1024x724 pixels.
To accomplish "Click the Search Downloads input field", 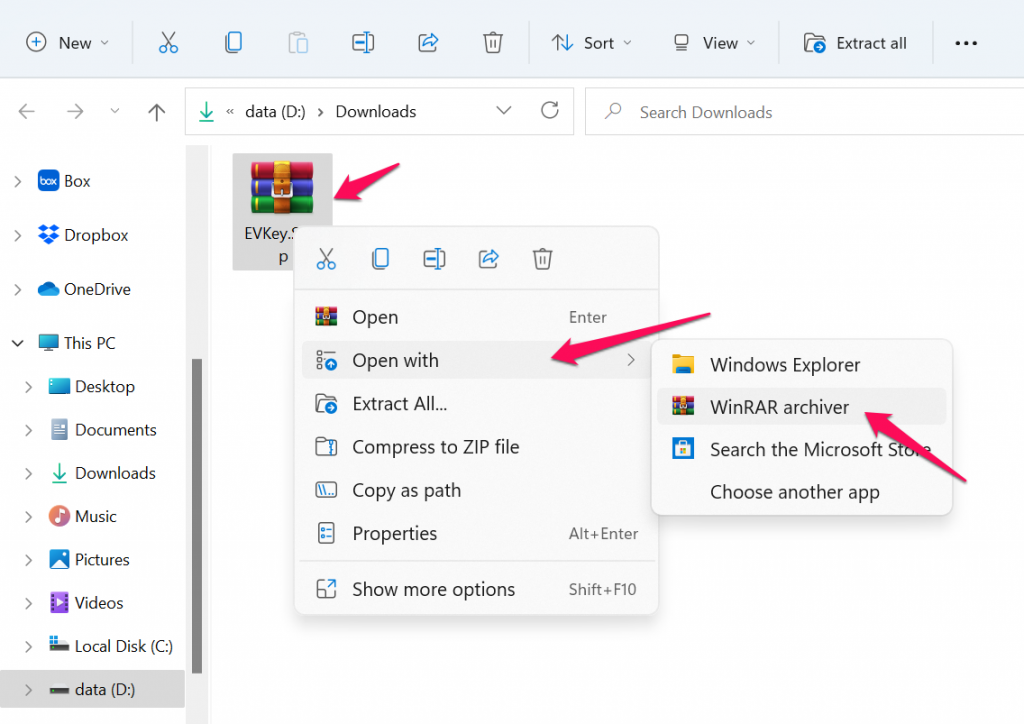I will [800, 112].
